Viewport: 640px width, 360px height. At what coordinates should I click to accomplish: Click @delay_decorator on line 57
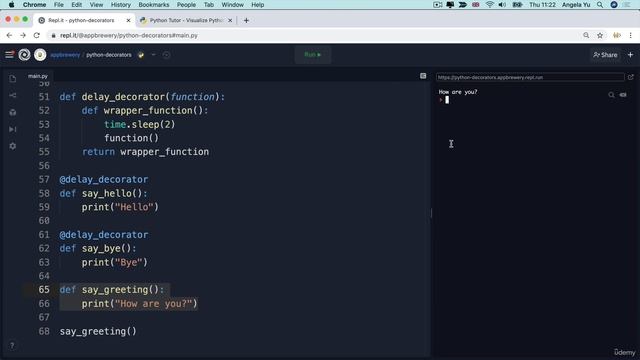(x=104, y=180)
